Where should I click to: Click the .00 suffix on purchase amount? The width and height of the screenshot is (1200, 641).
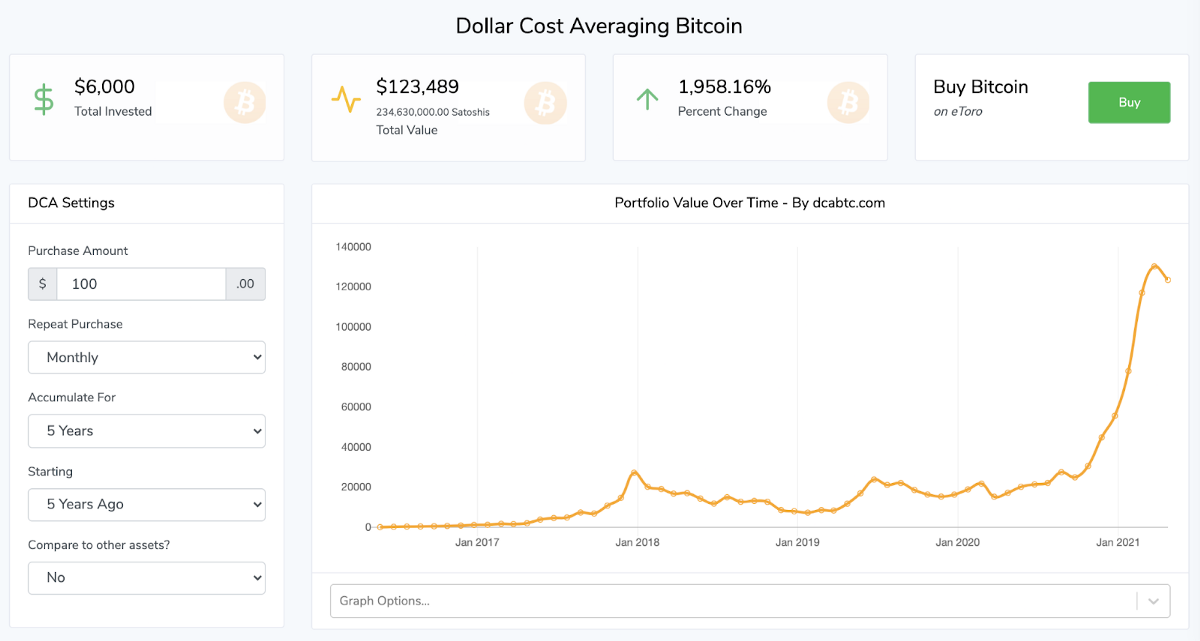tap(246, 284)
